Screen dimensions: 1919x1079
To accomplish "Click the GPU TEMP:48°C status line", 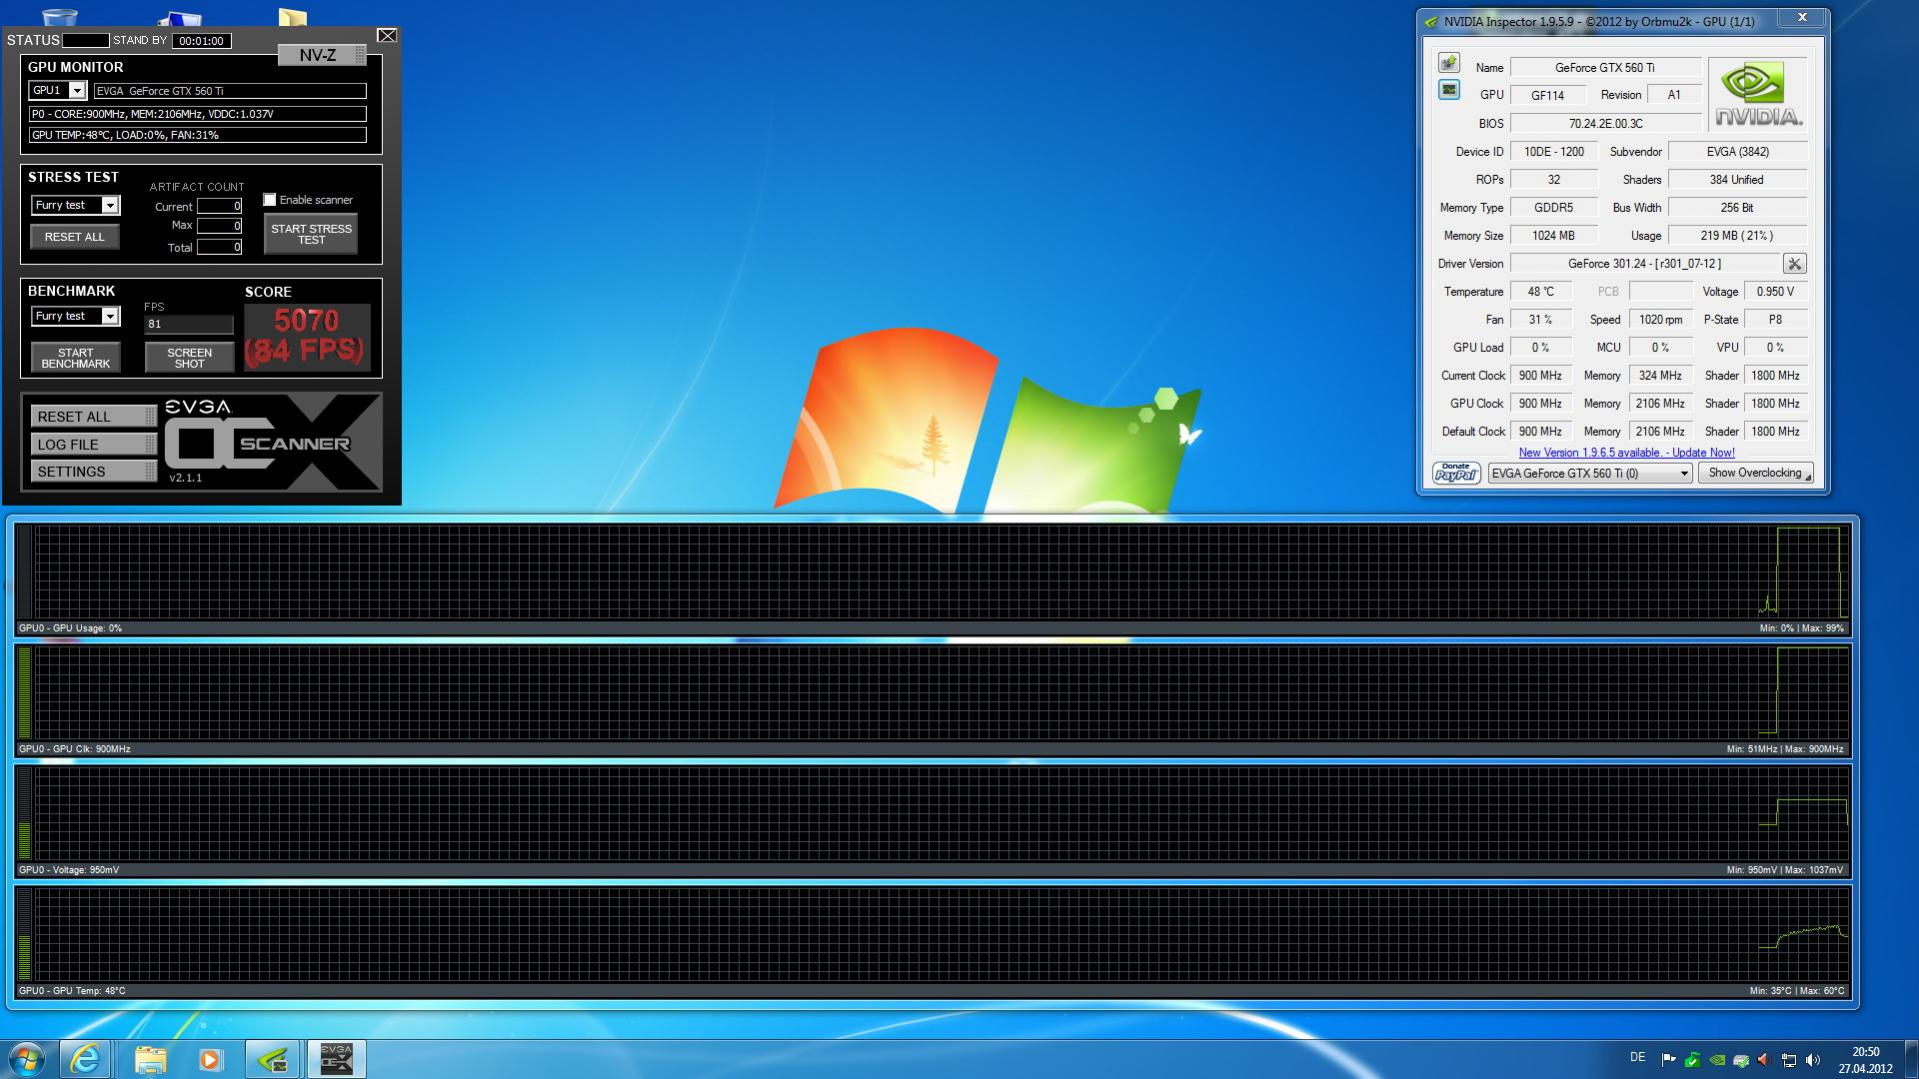I will (x=198, y=135).
